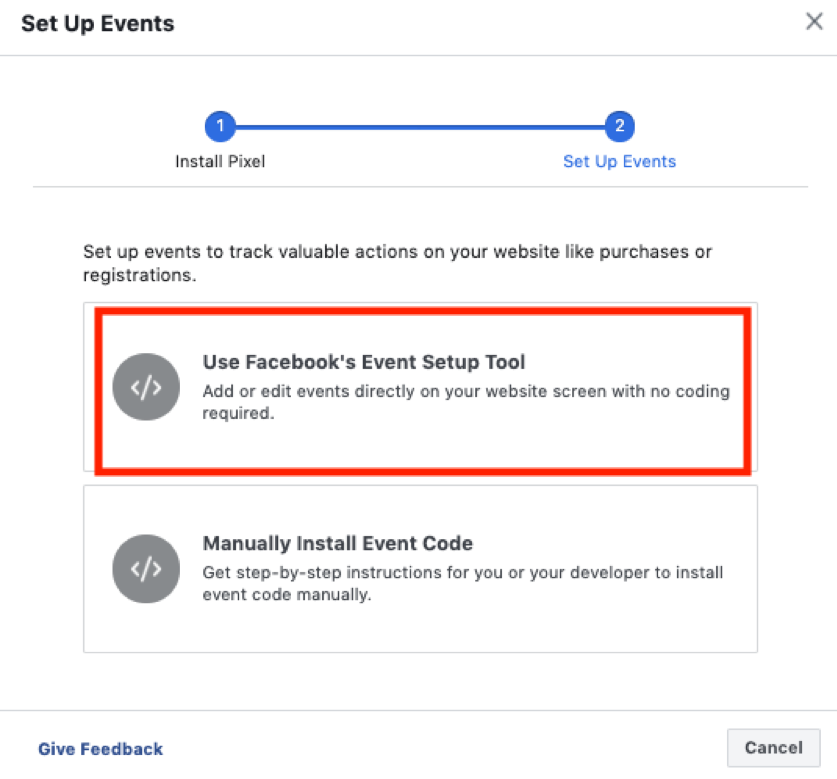
Task: Open the Give Feedback link
Action: pos(100,749)
